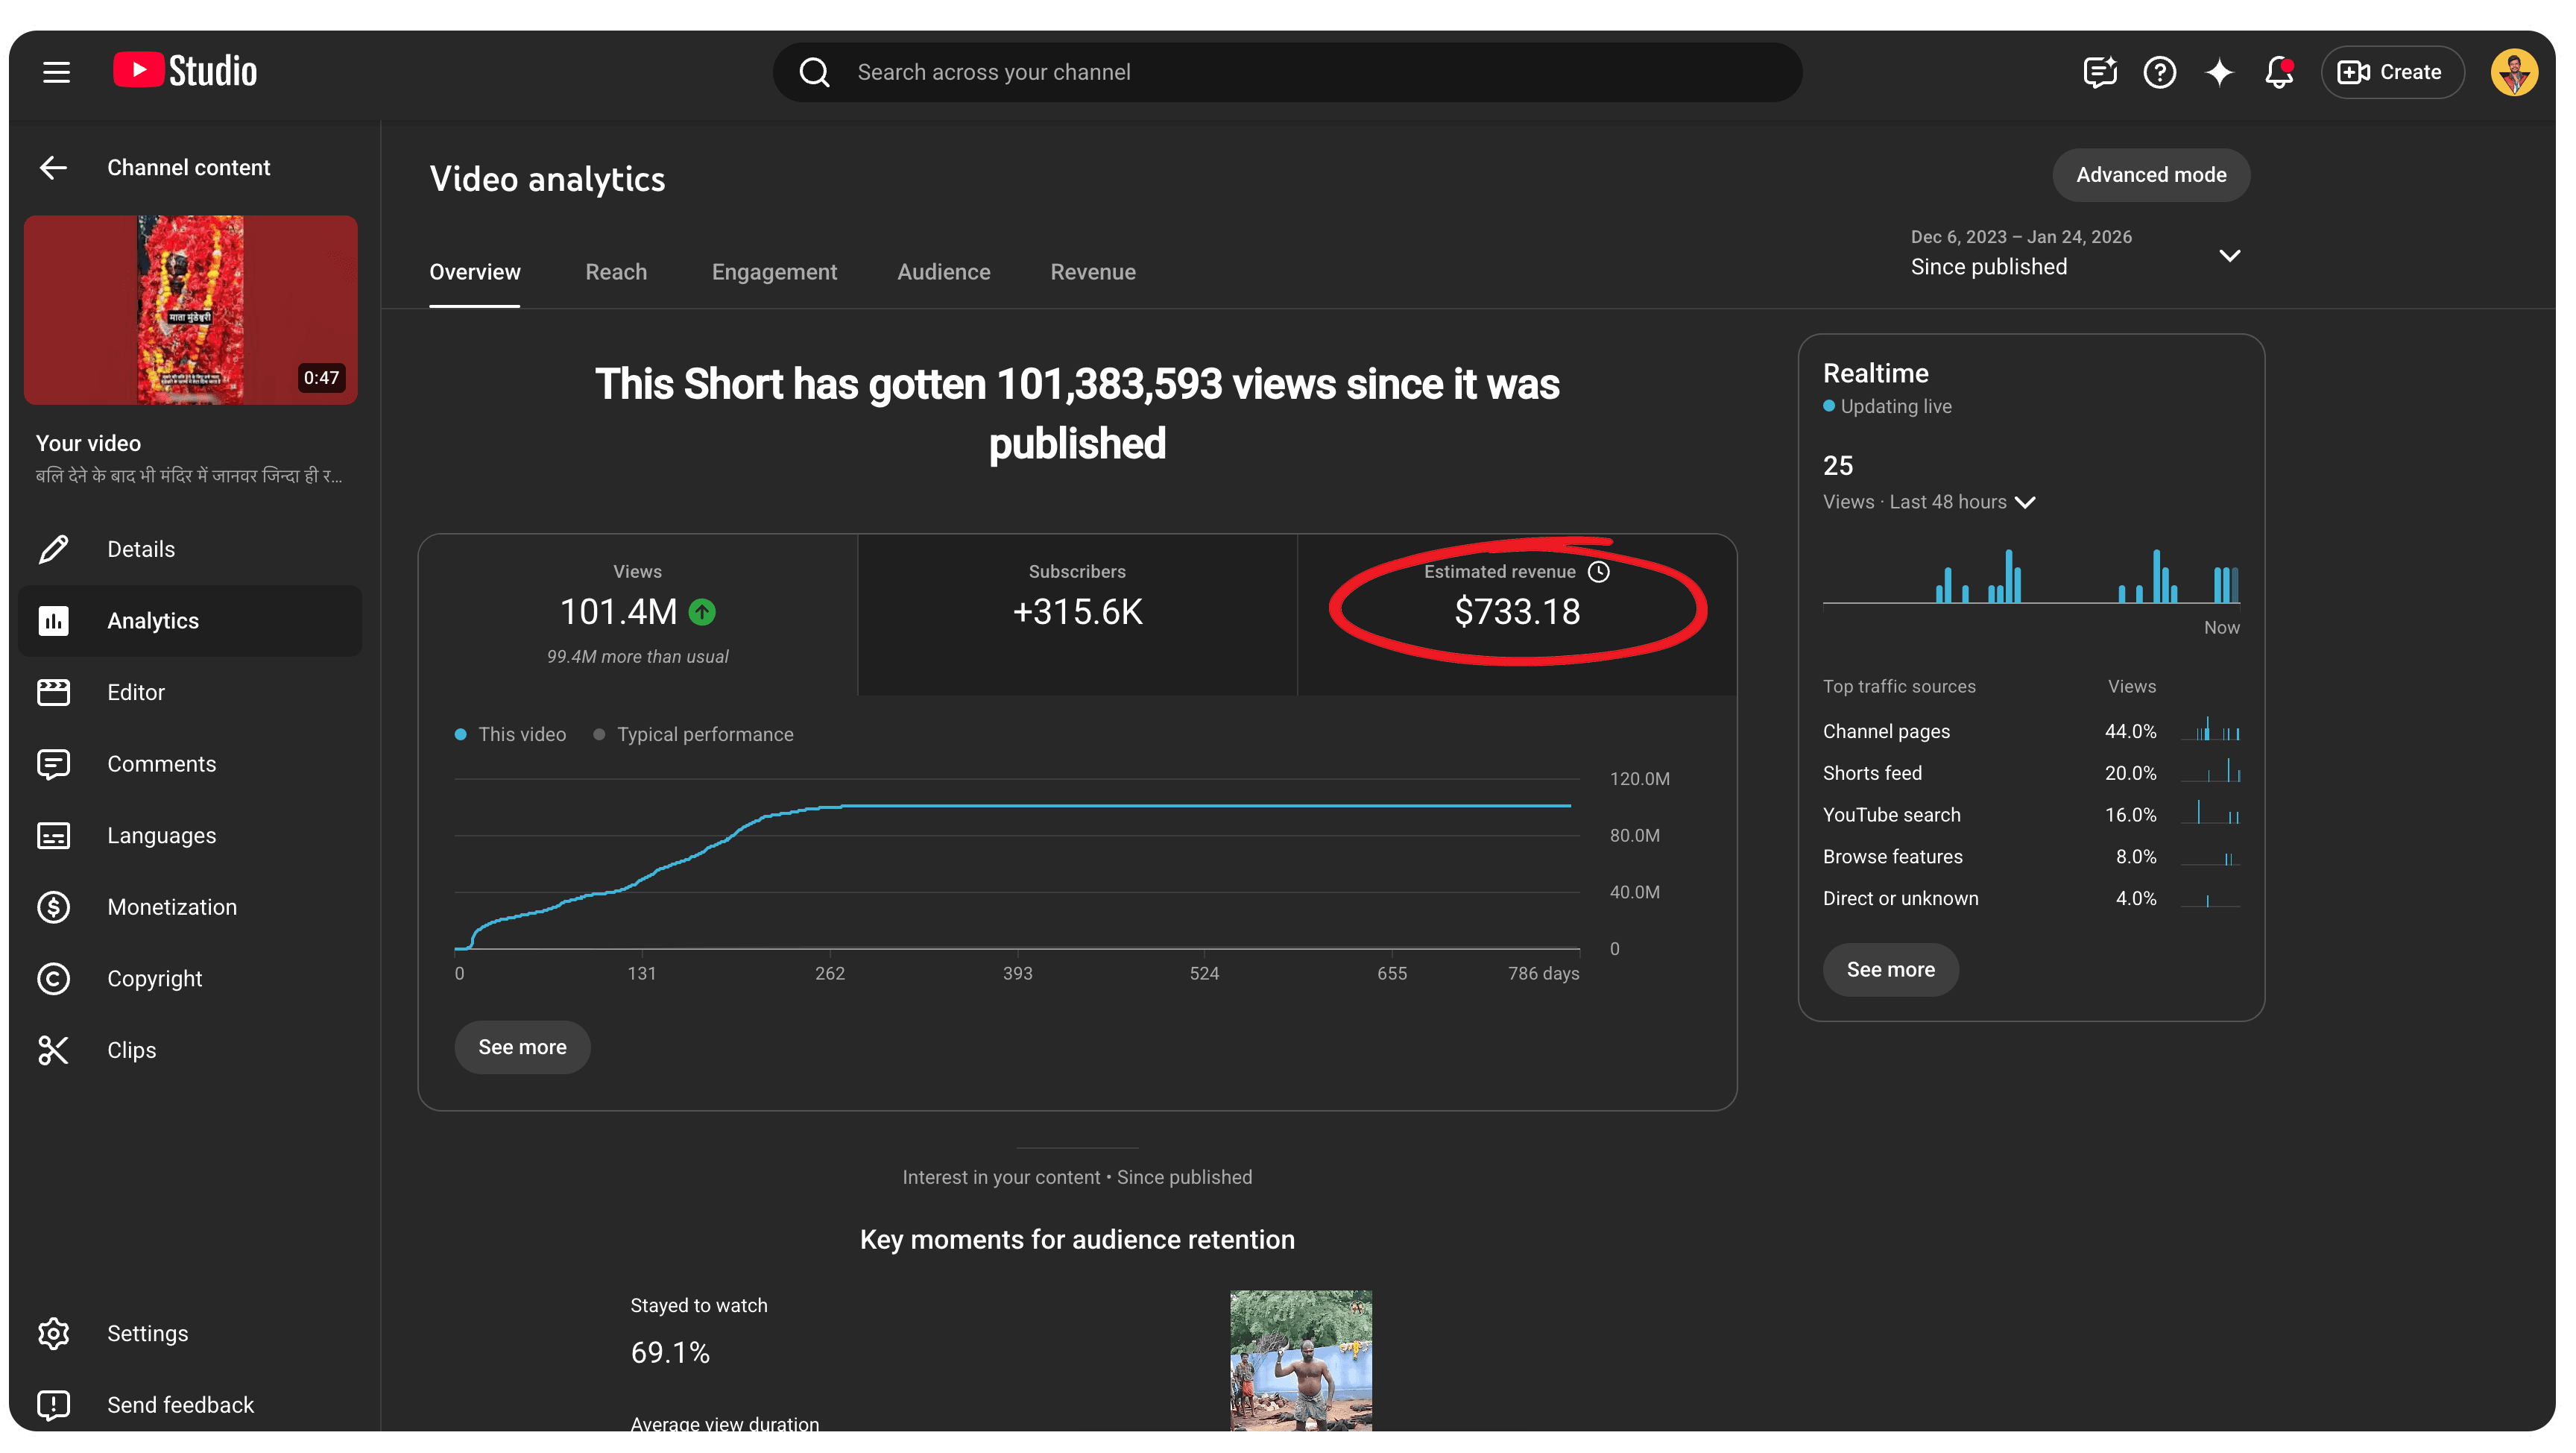
Task: Open YouTube Studio notifications bell
Action: pyautogui.click(x=2279, y=71)
